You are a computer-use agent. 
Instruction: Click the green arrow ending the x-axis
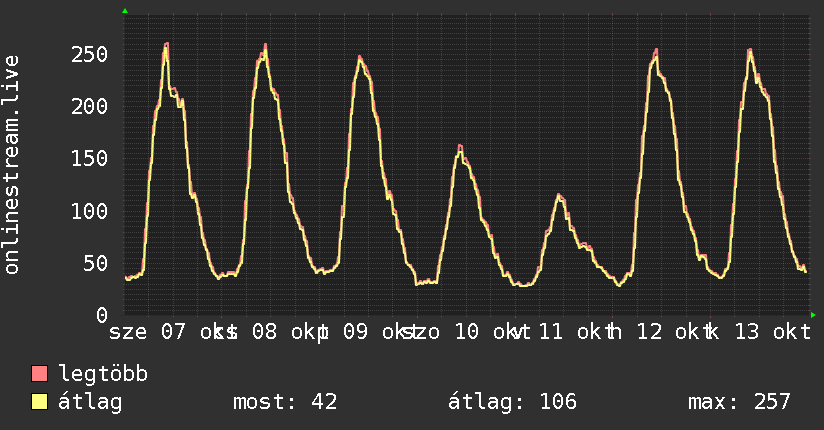(x=813, y=315)
